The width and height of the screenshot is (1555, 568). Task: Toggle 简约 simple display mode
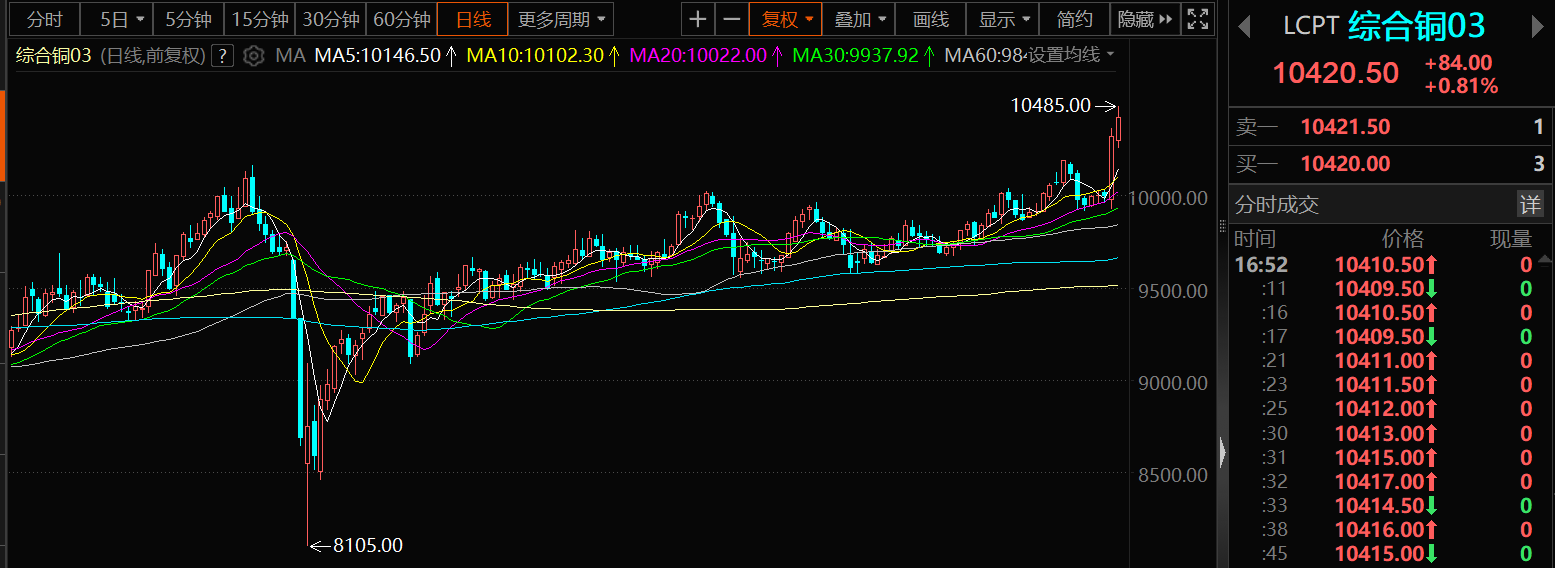(x=1074, y=19)
